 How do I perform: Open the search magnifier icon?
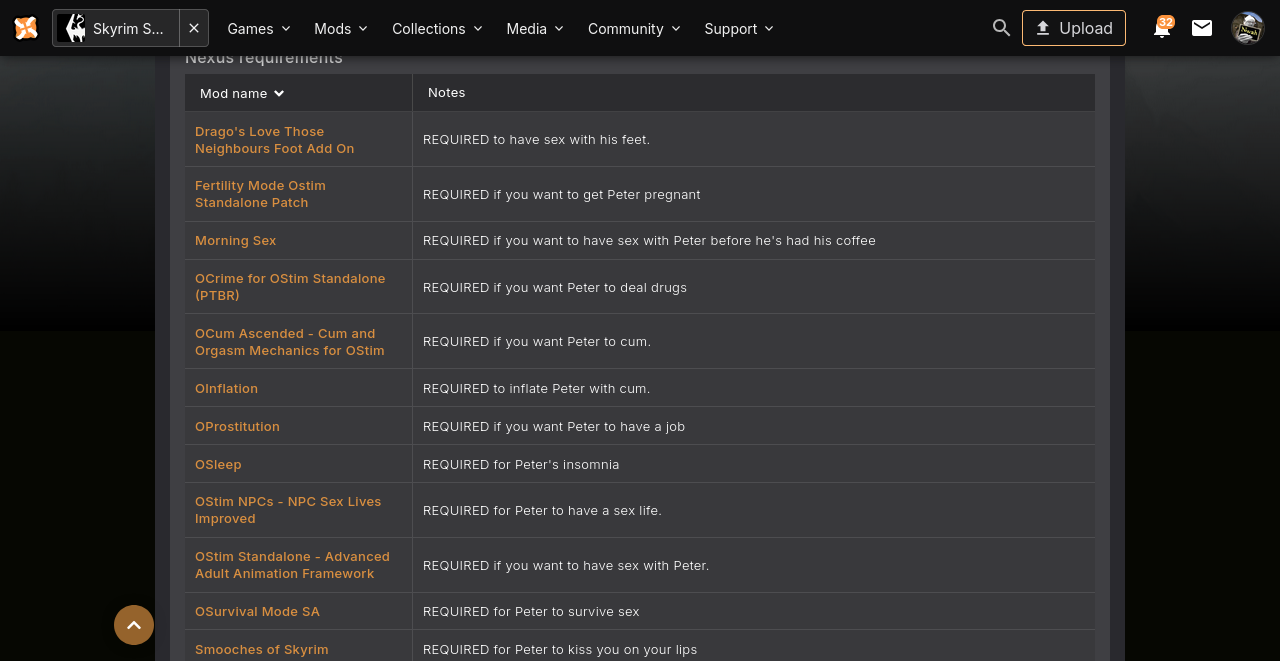tap(1001, 28)
